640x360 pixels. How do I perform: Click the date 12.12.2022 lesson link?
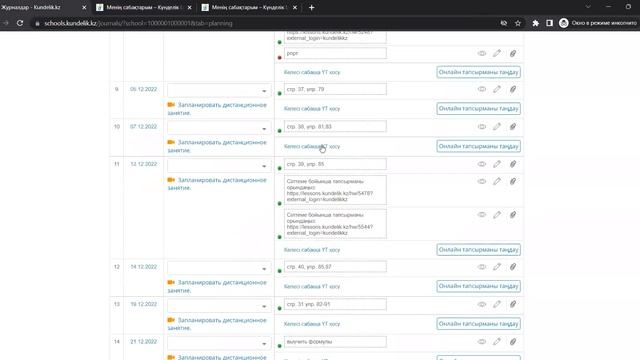click(x=144, y=164)
